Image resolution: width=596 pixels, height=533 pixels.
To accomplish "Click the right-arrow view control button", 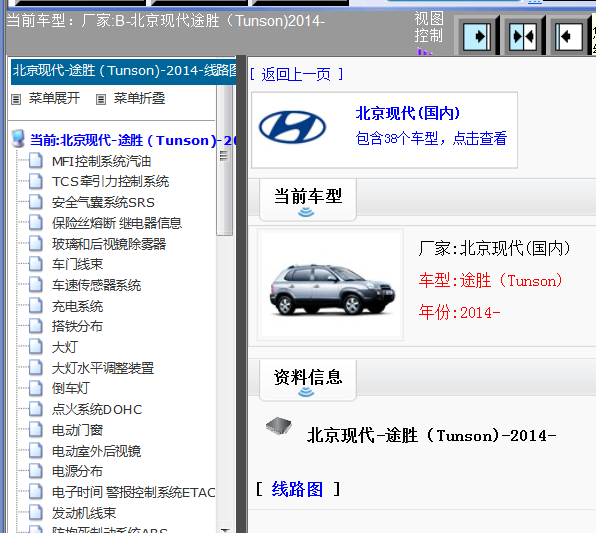I will pyautogui.click(x=477, y=37).
